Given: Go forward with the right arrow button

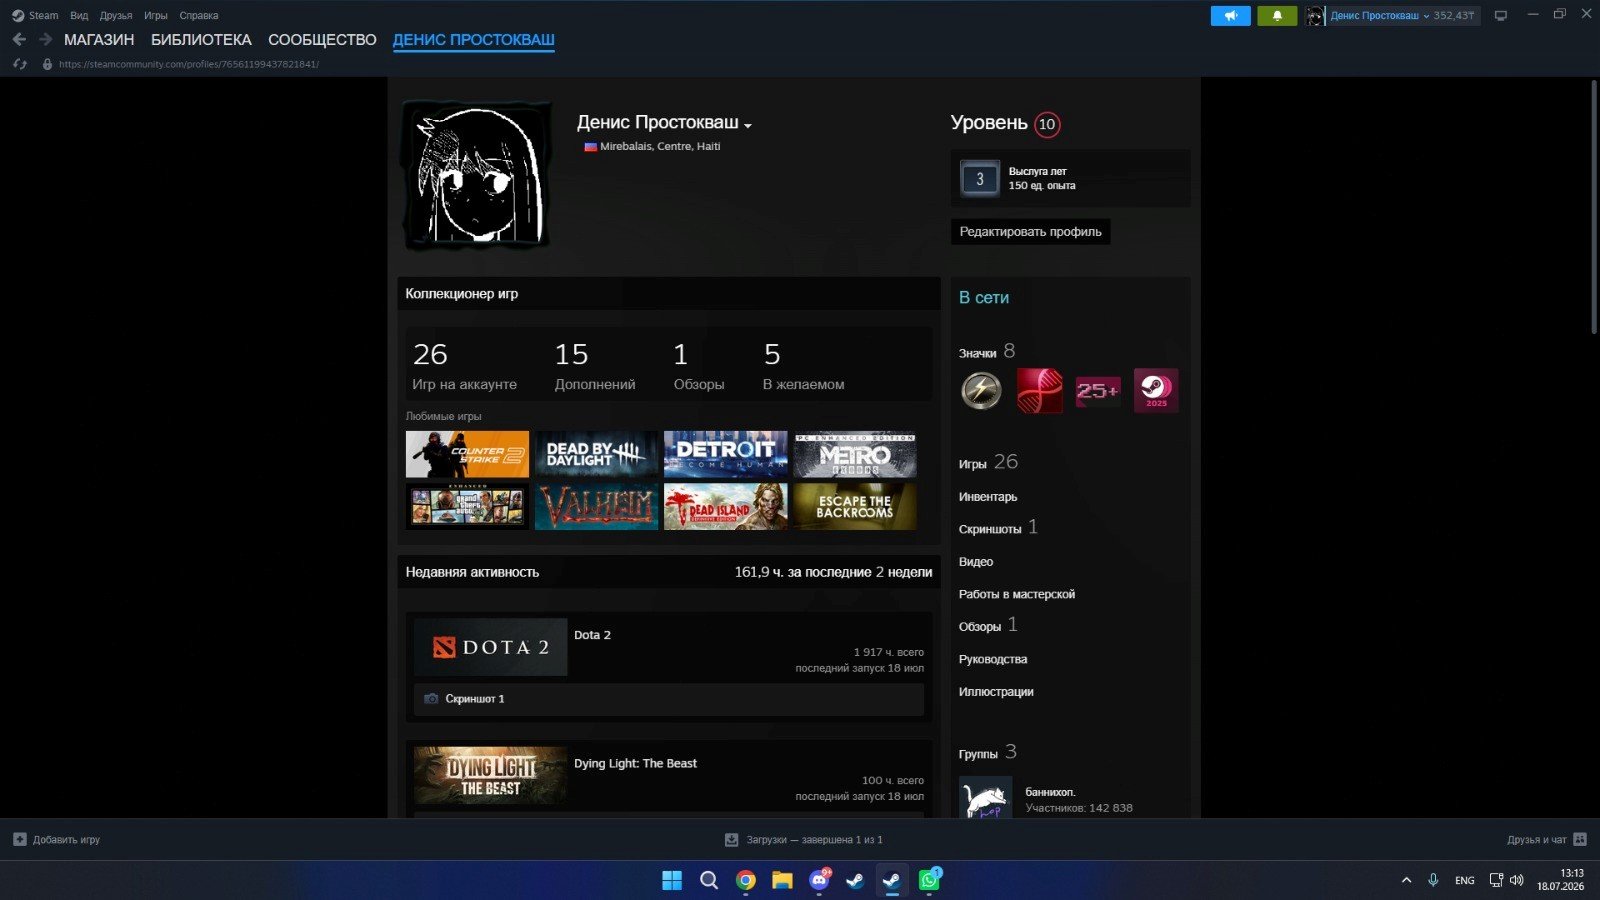Looking at the screenshot, I should 45,39.
